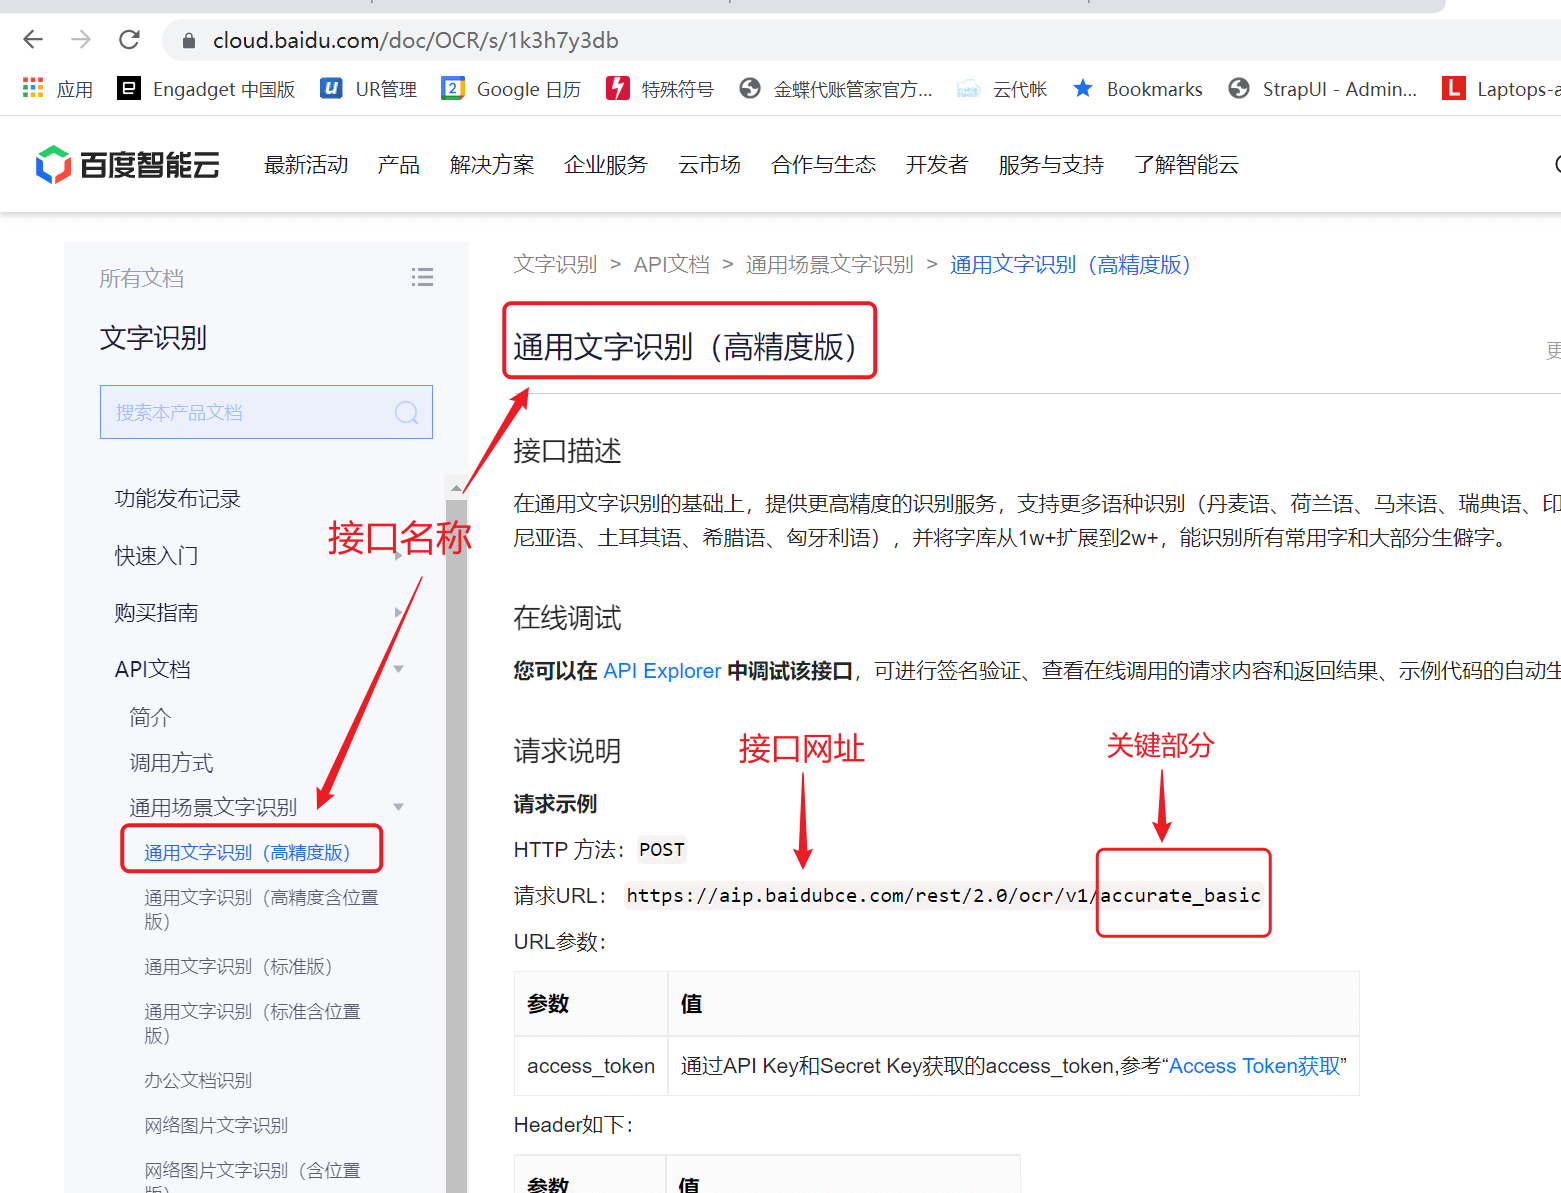Open the Access Token获取 link

click(1255, 1066)
